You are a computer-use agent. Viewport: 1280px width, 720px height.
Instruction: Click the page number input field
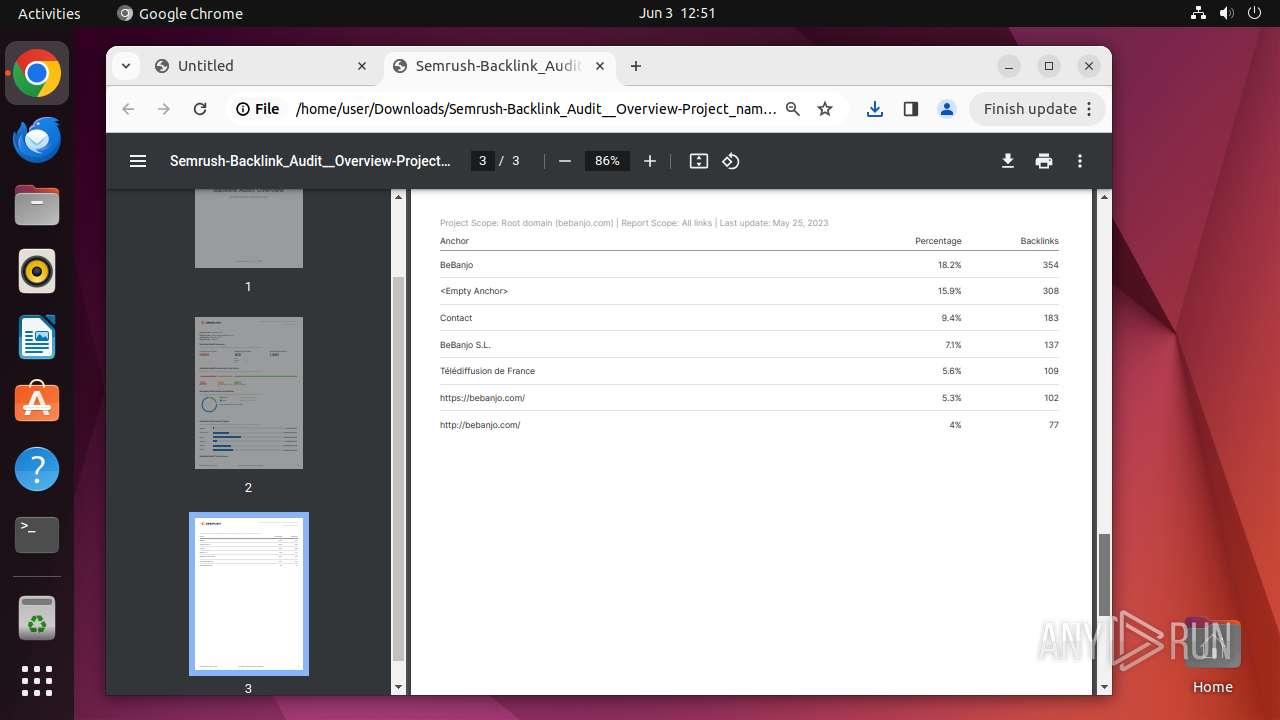(483, 161)
